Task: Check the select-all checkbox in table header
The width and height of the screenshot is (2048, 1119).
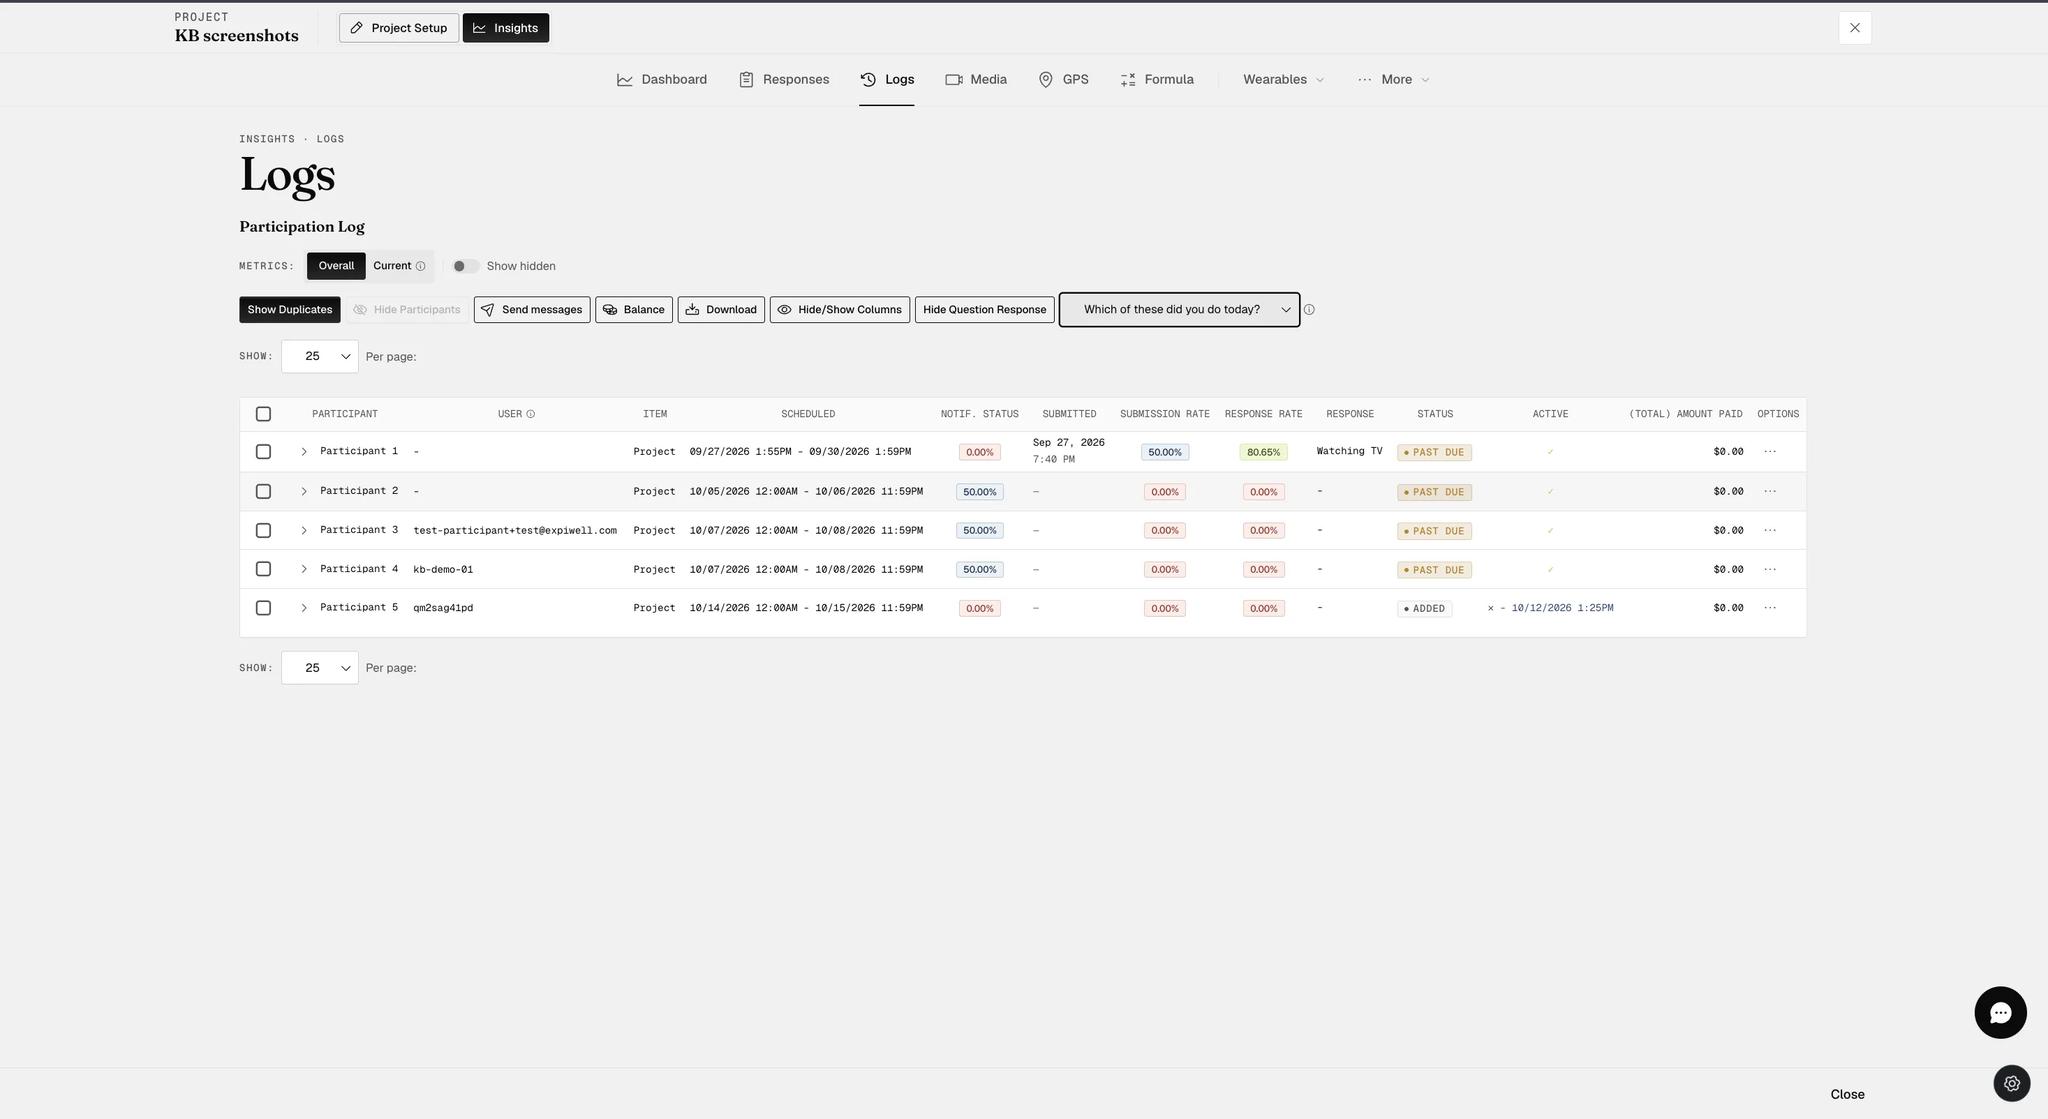Action: click(263, 414)
